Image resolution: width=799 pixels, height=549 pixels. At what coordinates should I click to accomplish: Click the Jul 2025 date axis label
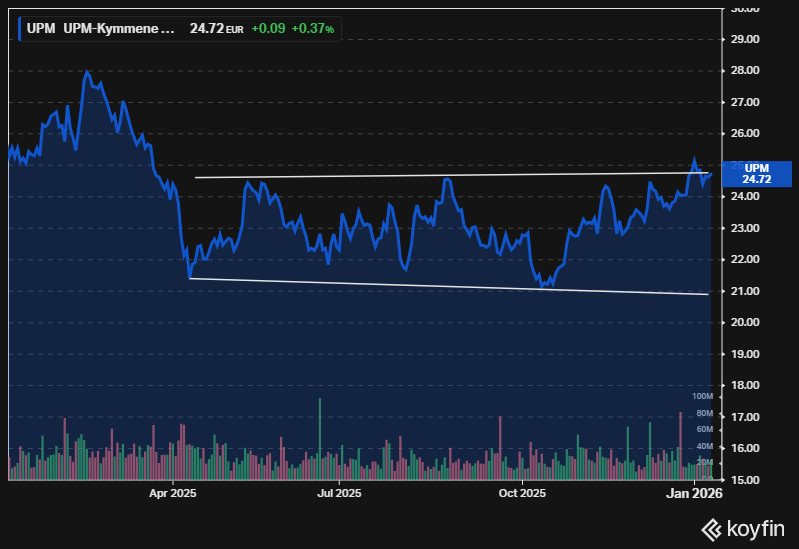pos(339,493)
